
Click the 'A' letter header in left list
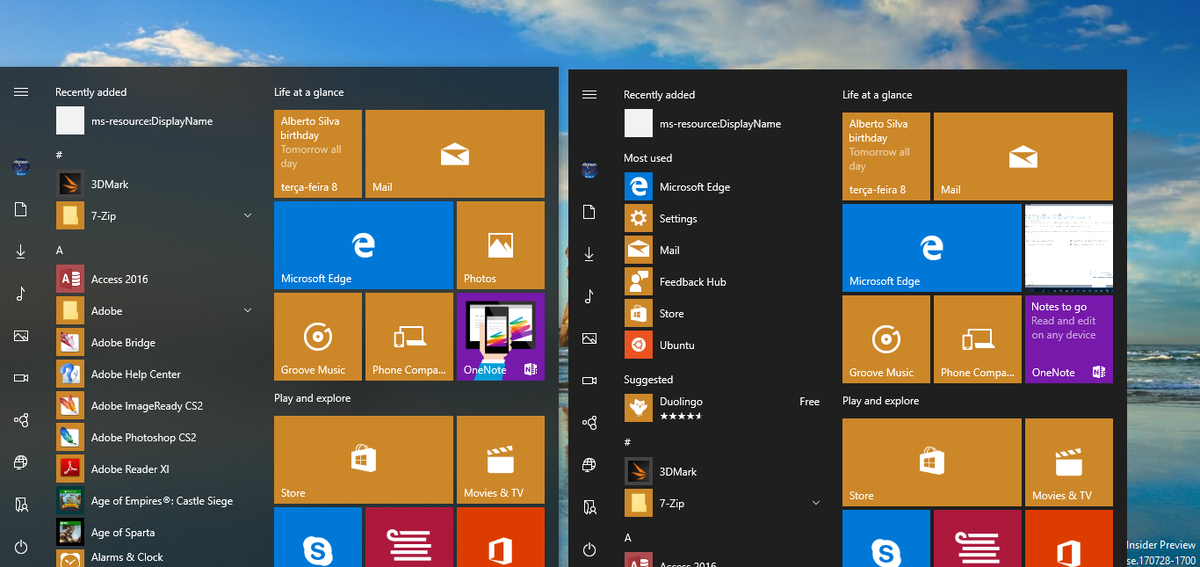pos(59,250)
